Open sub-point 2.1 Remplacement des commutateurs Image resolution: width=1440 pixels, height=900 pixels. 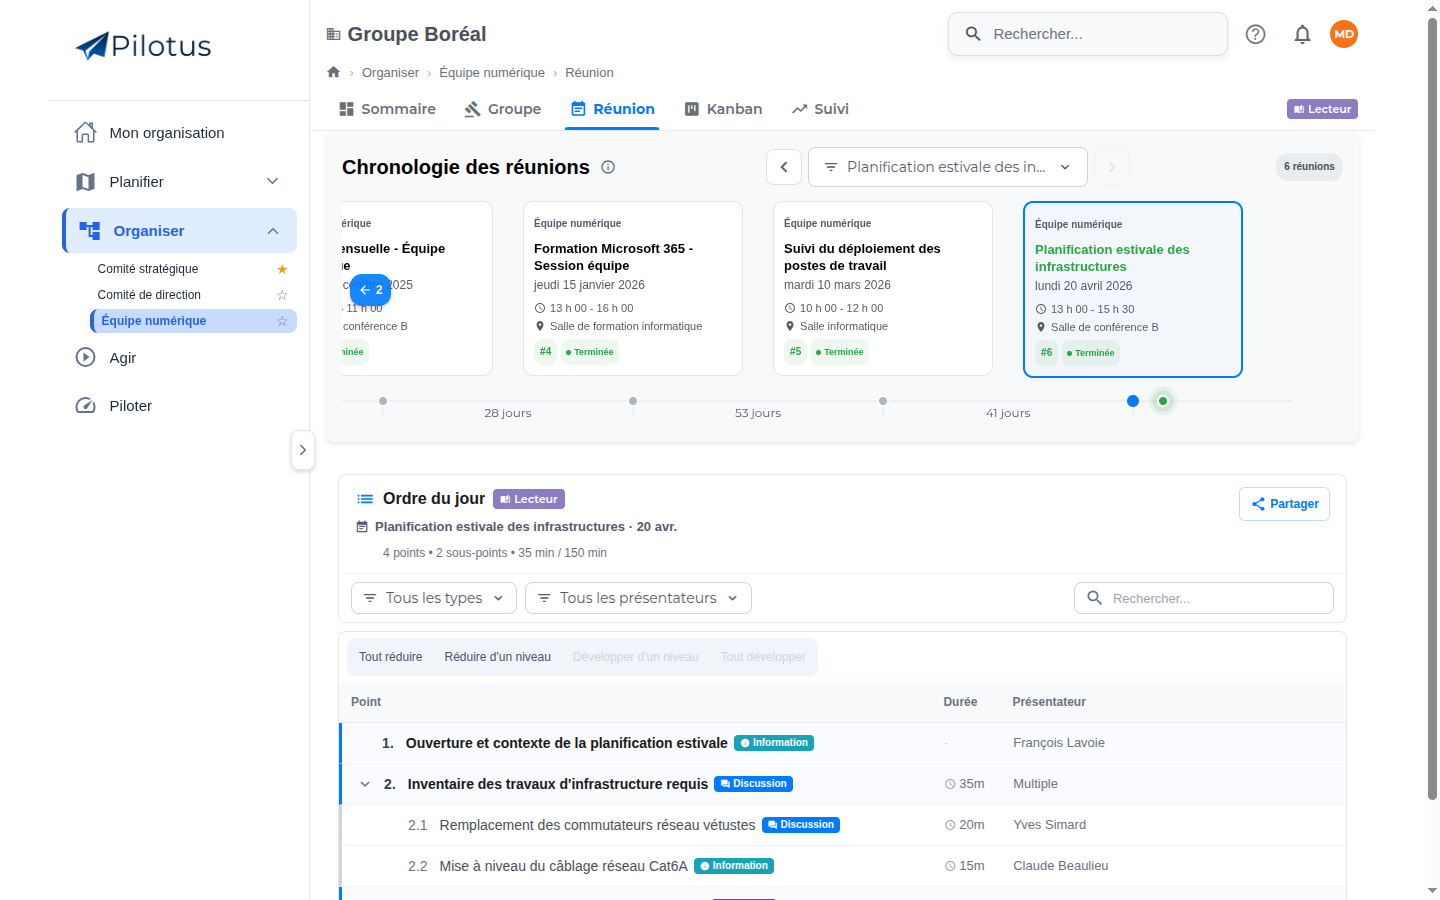597,825
